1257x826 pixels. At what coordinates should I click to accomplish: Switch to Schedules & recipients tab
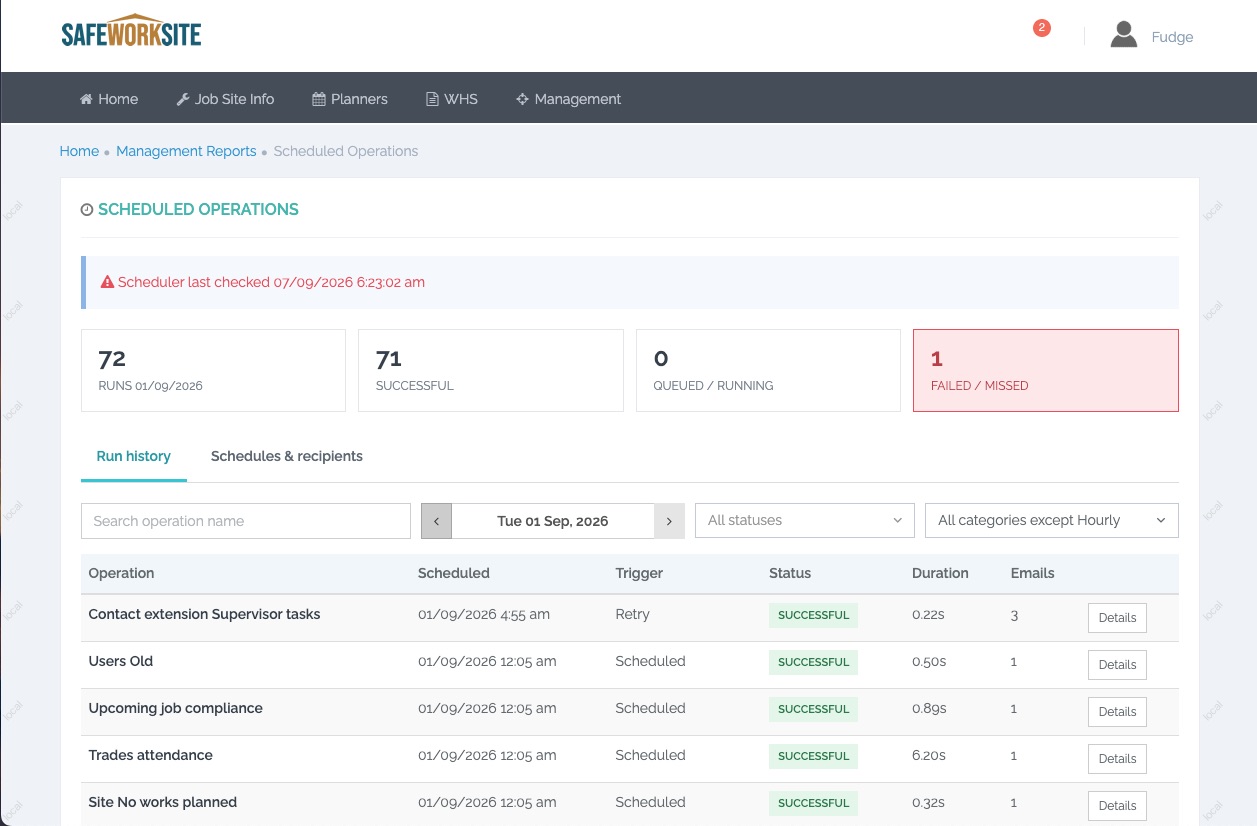[x=287, y=456]
